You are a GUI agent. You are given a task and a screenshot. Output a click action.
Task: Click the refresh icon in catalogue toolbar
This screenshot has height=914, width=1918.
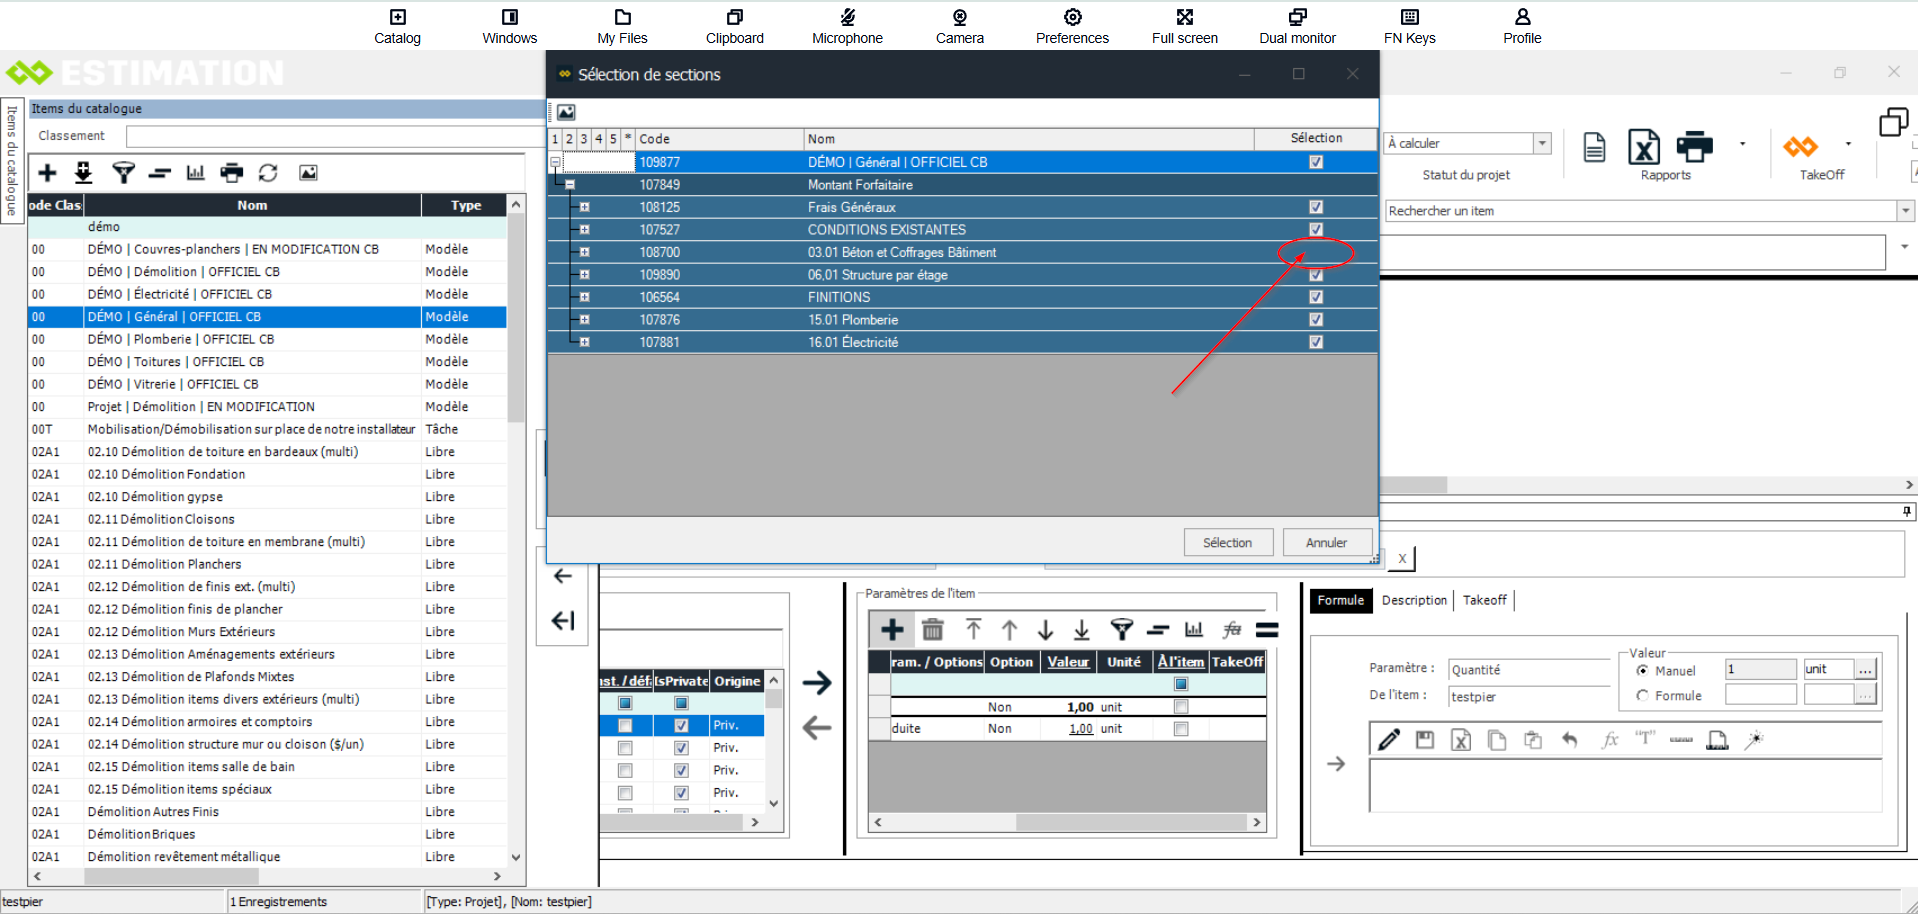[x=268, y=173]
